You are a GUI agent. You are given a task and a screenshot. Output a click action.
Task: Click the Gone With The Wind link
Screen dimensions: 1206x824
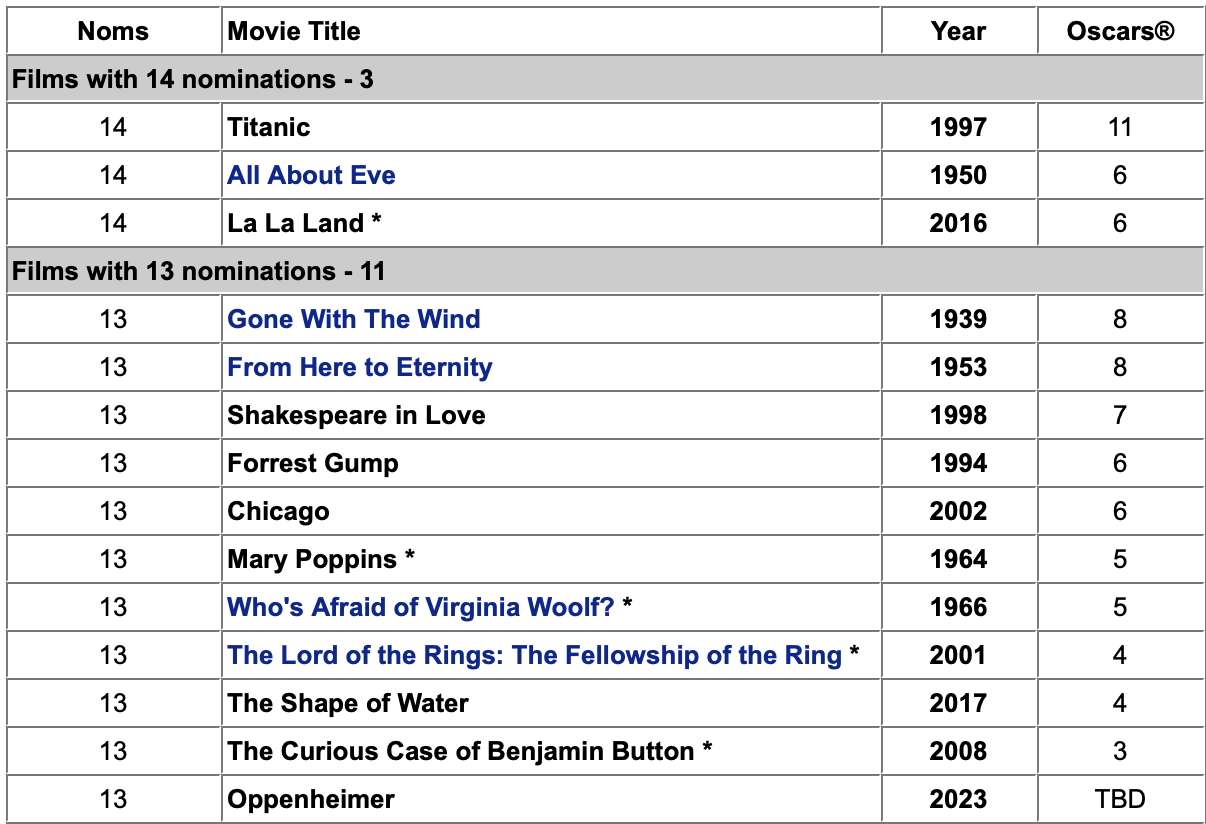(354, 319)
